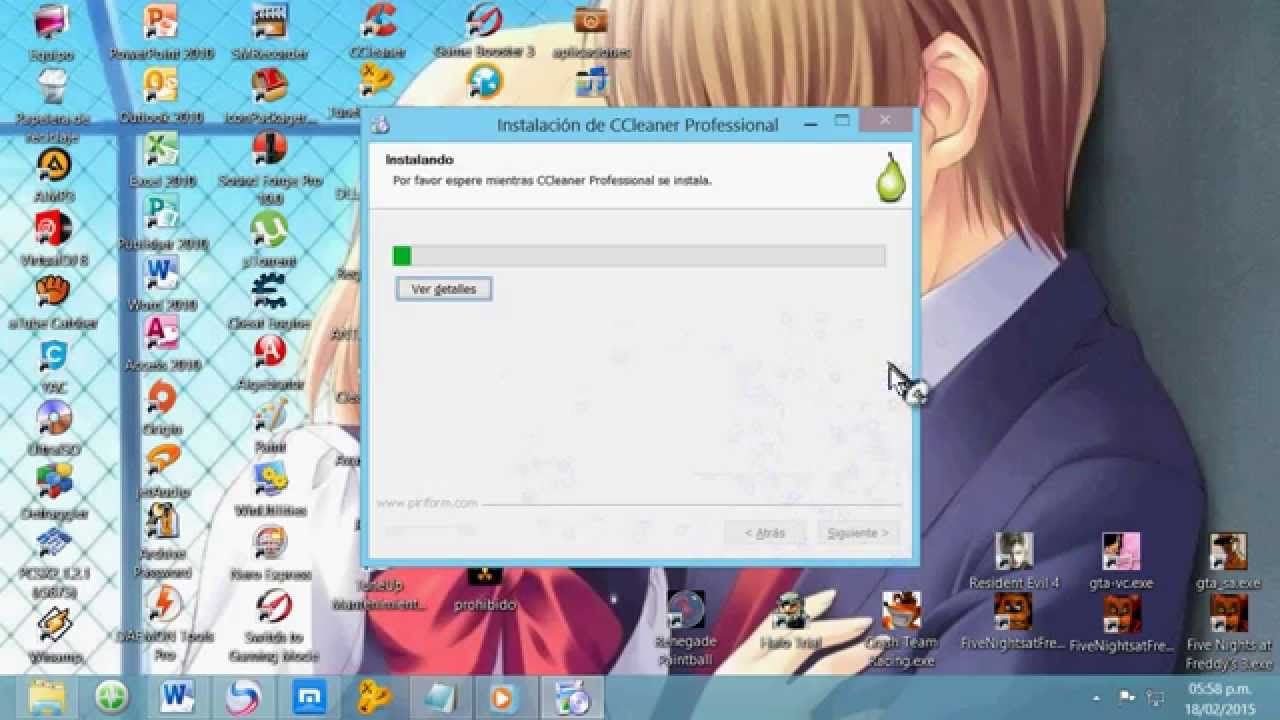The width and height of the screenshot is (1280, 720).
Task: Select the jetAudio desktop shortcut
Action: click(x=161, y=472)
